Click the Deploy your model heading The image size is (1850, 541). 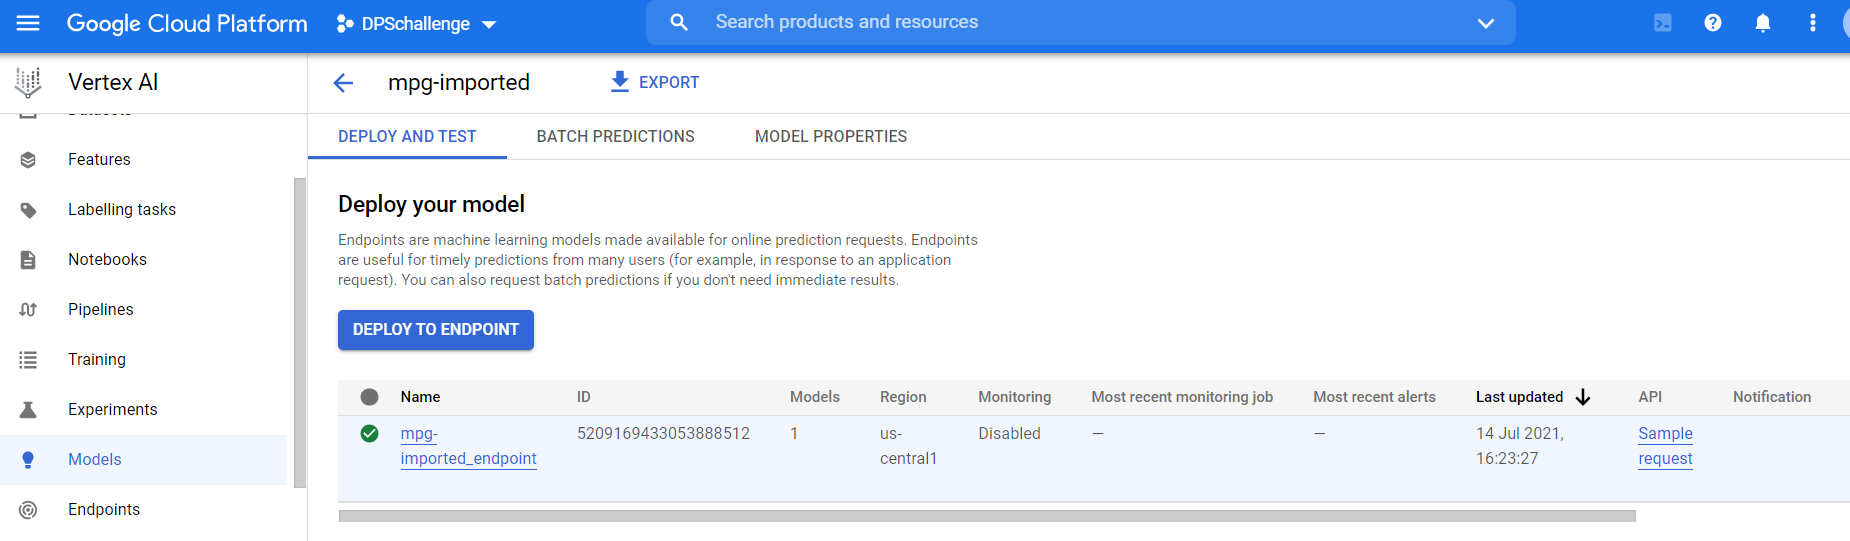click(x=431, y=204)
